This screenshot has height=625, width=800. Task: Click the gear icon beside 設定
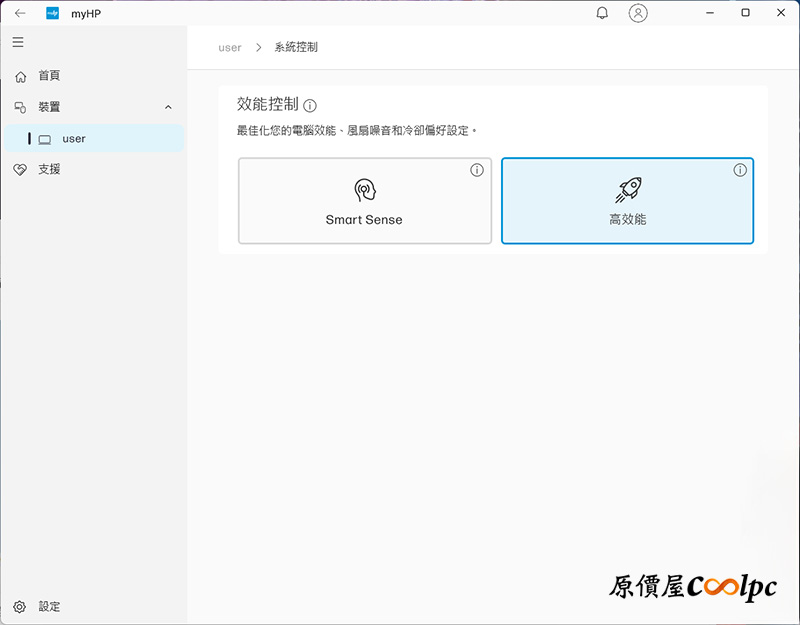click(19, 607)
